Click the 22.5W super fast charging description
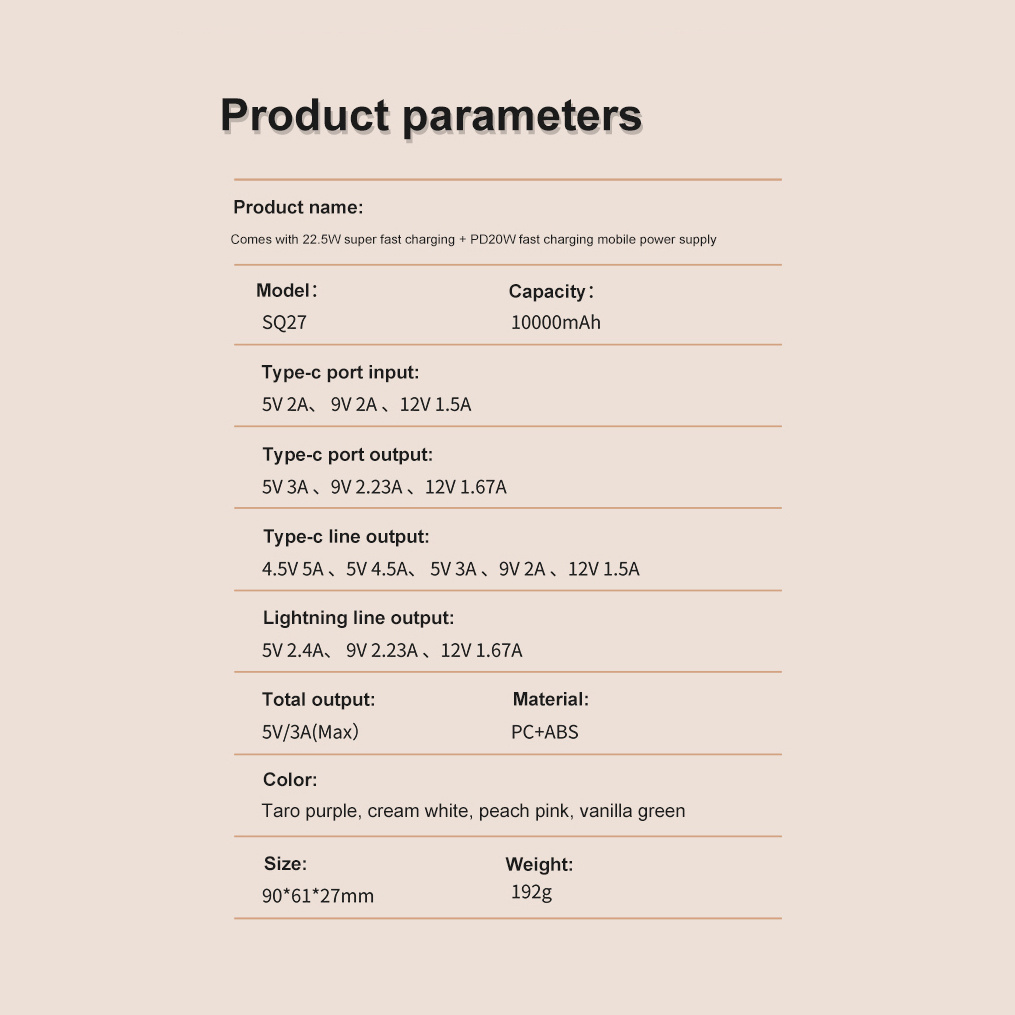The height and width of the screenshot is (1015, 1015). click(x=473, y=240)
